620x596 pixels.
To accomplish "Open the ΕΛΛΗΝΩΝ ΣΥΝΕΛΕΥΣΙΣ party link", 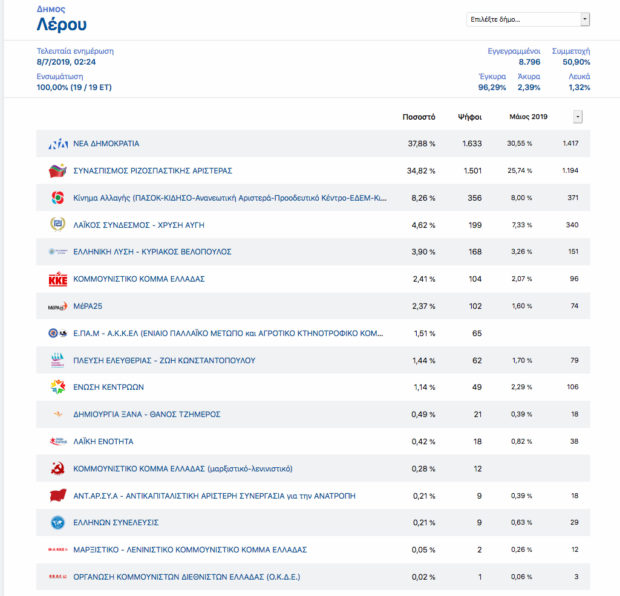I will (x=116, y=522).
